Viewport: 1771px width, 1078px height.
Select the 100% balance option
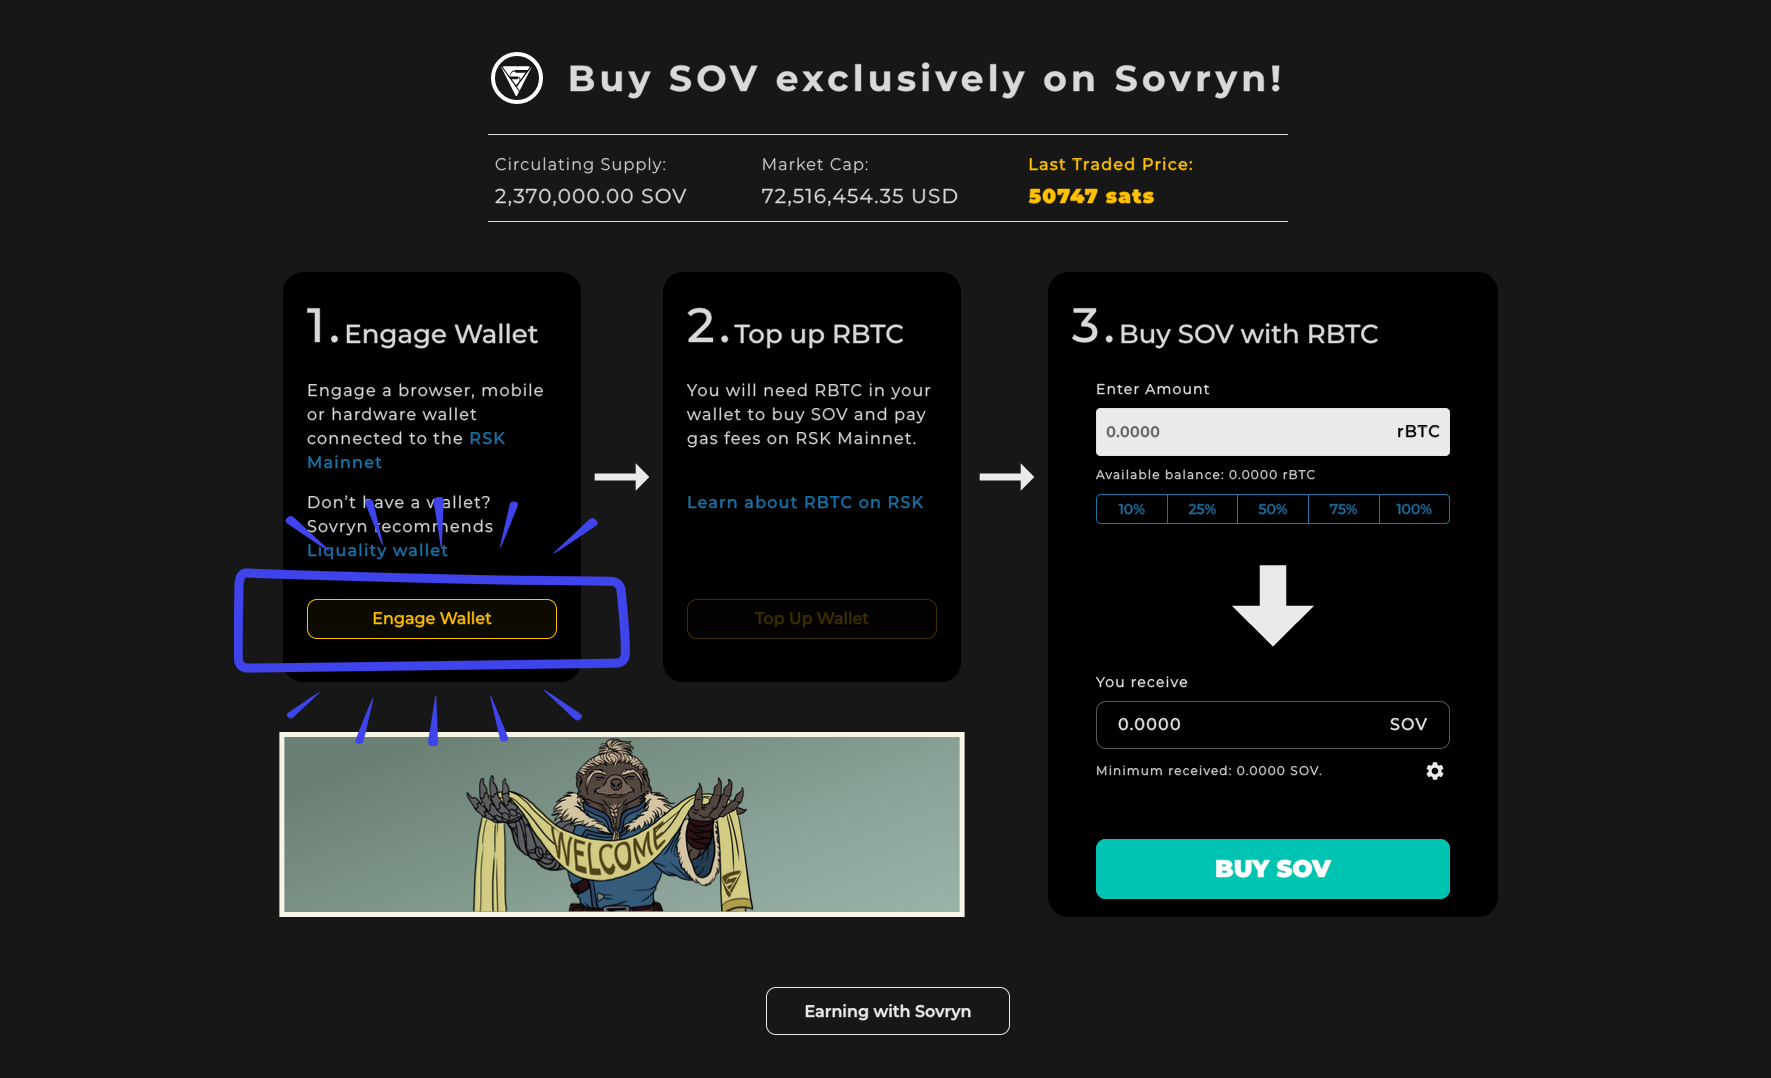coord(1414,509)
